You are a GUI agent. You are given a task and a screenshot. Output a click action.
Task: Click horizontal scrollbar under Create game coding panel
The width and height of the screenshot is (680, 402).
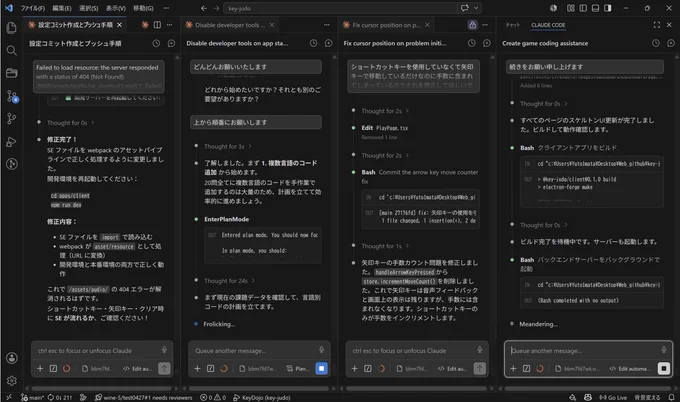tap(588, 388)
